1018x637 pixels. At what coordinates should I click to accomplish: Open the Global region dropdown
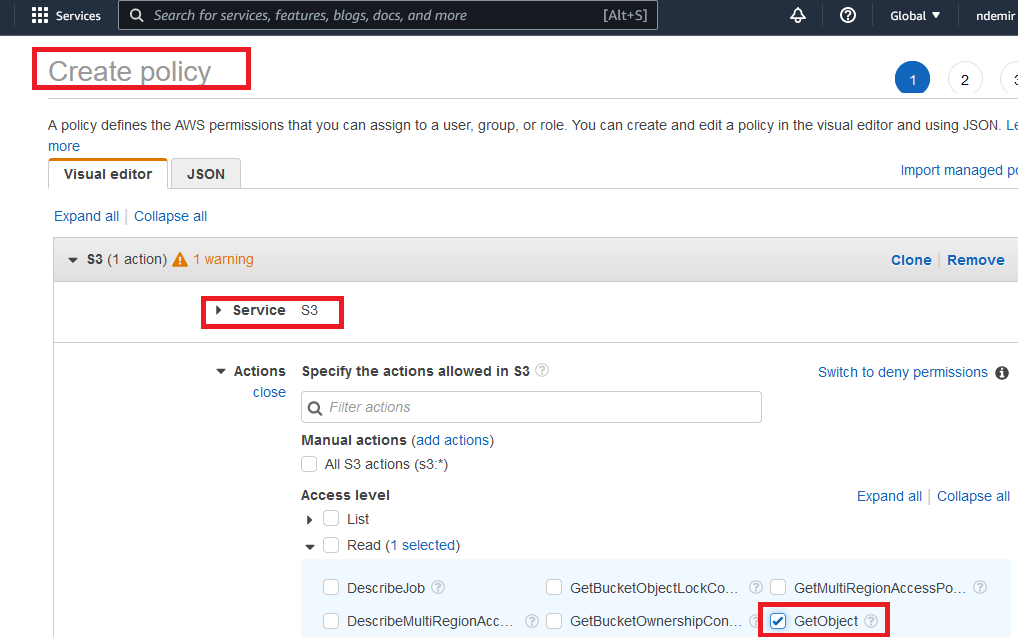[915, 16]
